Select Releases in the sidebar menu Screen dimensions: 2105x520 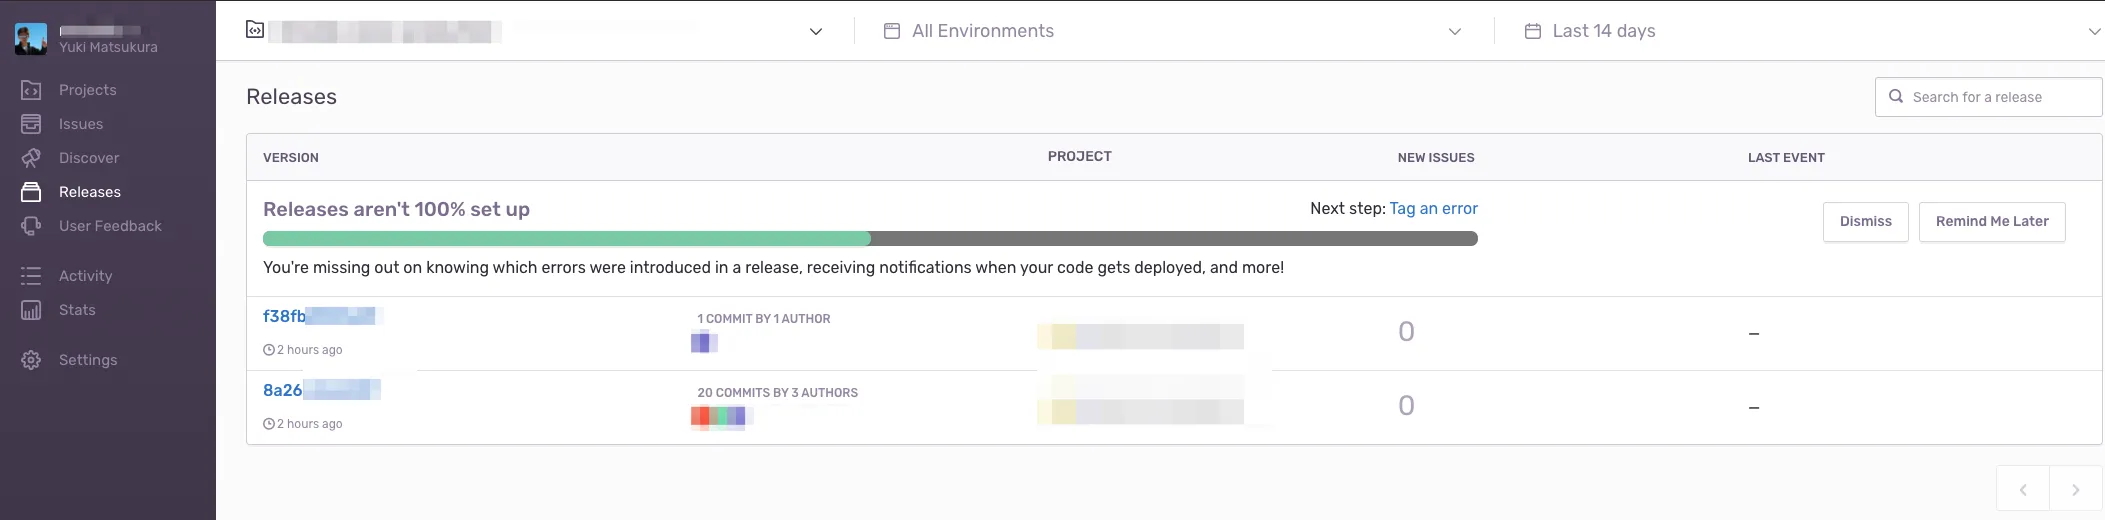89,192
